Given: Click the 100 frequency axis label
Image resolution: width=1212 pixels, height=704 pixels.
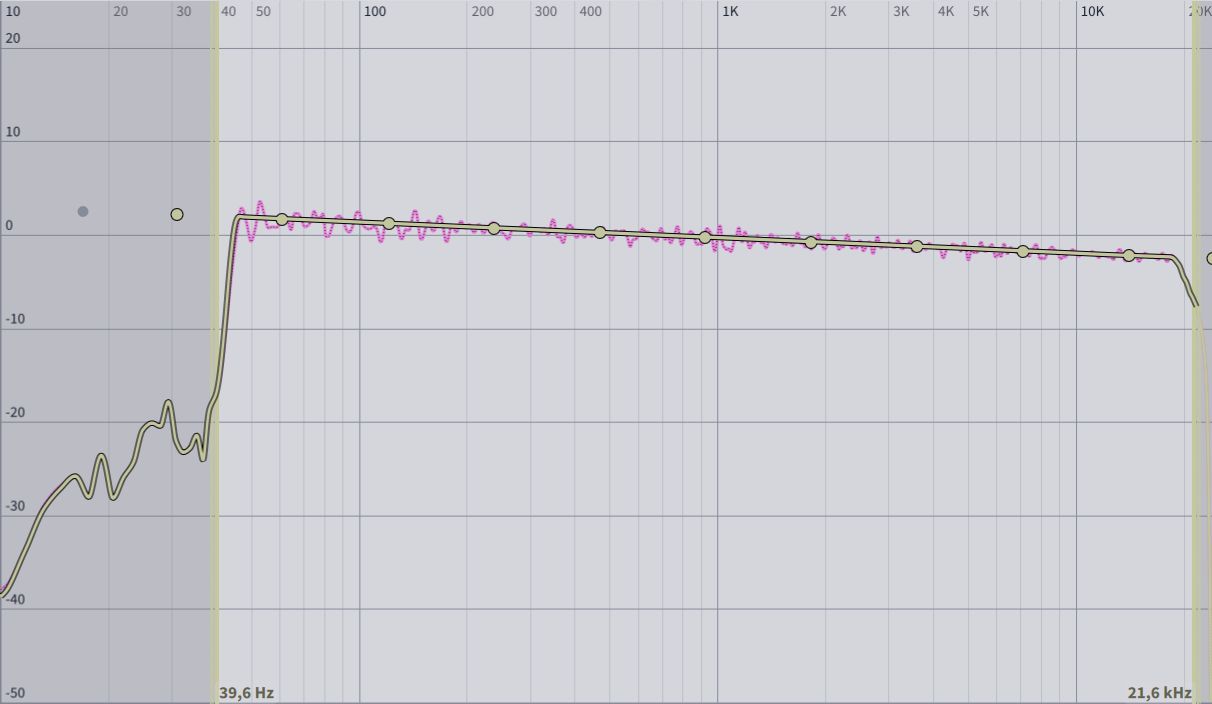Looking at the screenshot, I should 374,11.
